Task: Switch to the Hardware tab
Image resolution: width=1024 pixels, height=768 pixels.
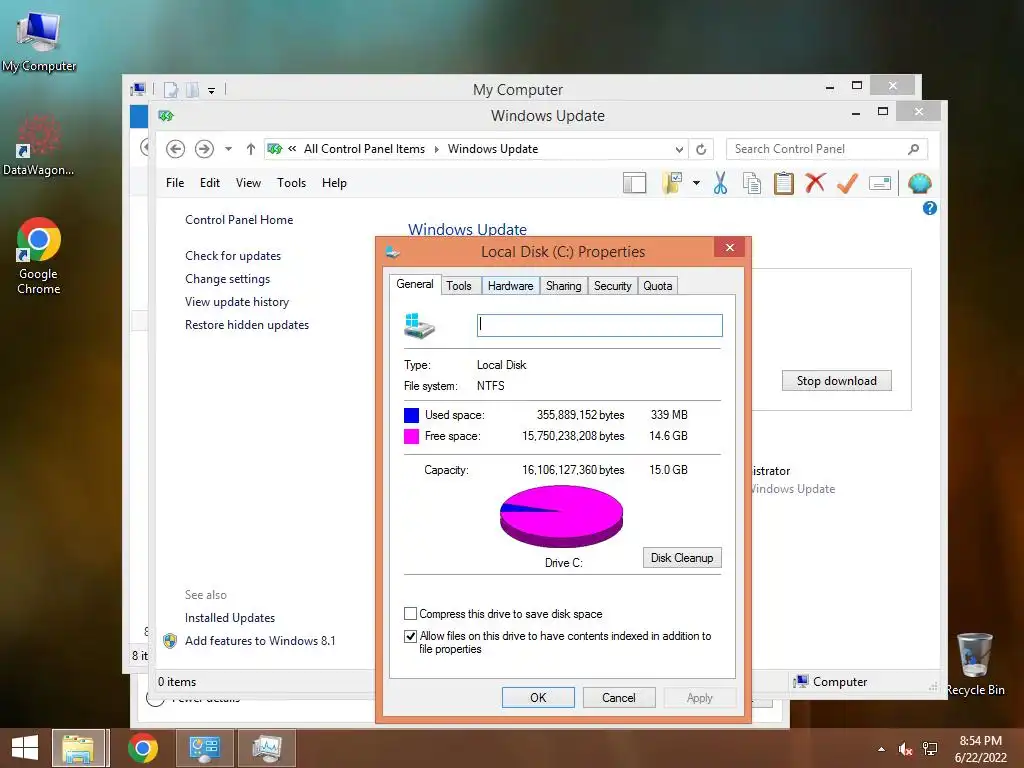Action: coord(510,285)
